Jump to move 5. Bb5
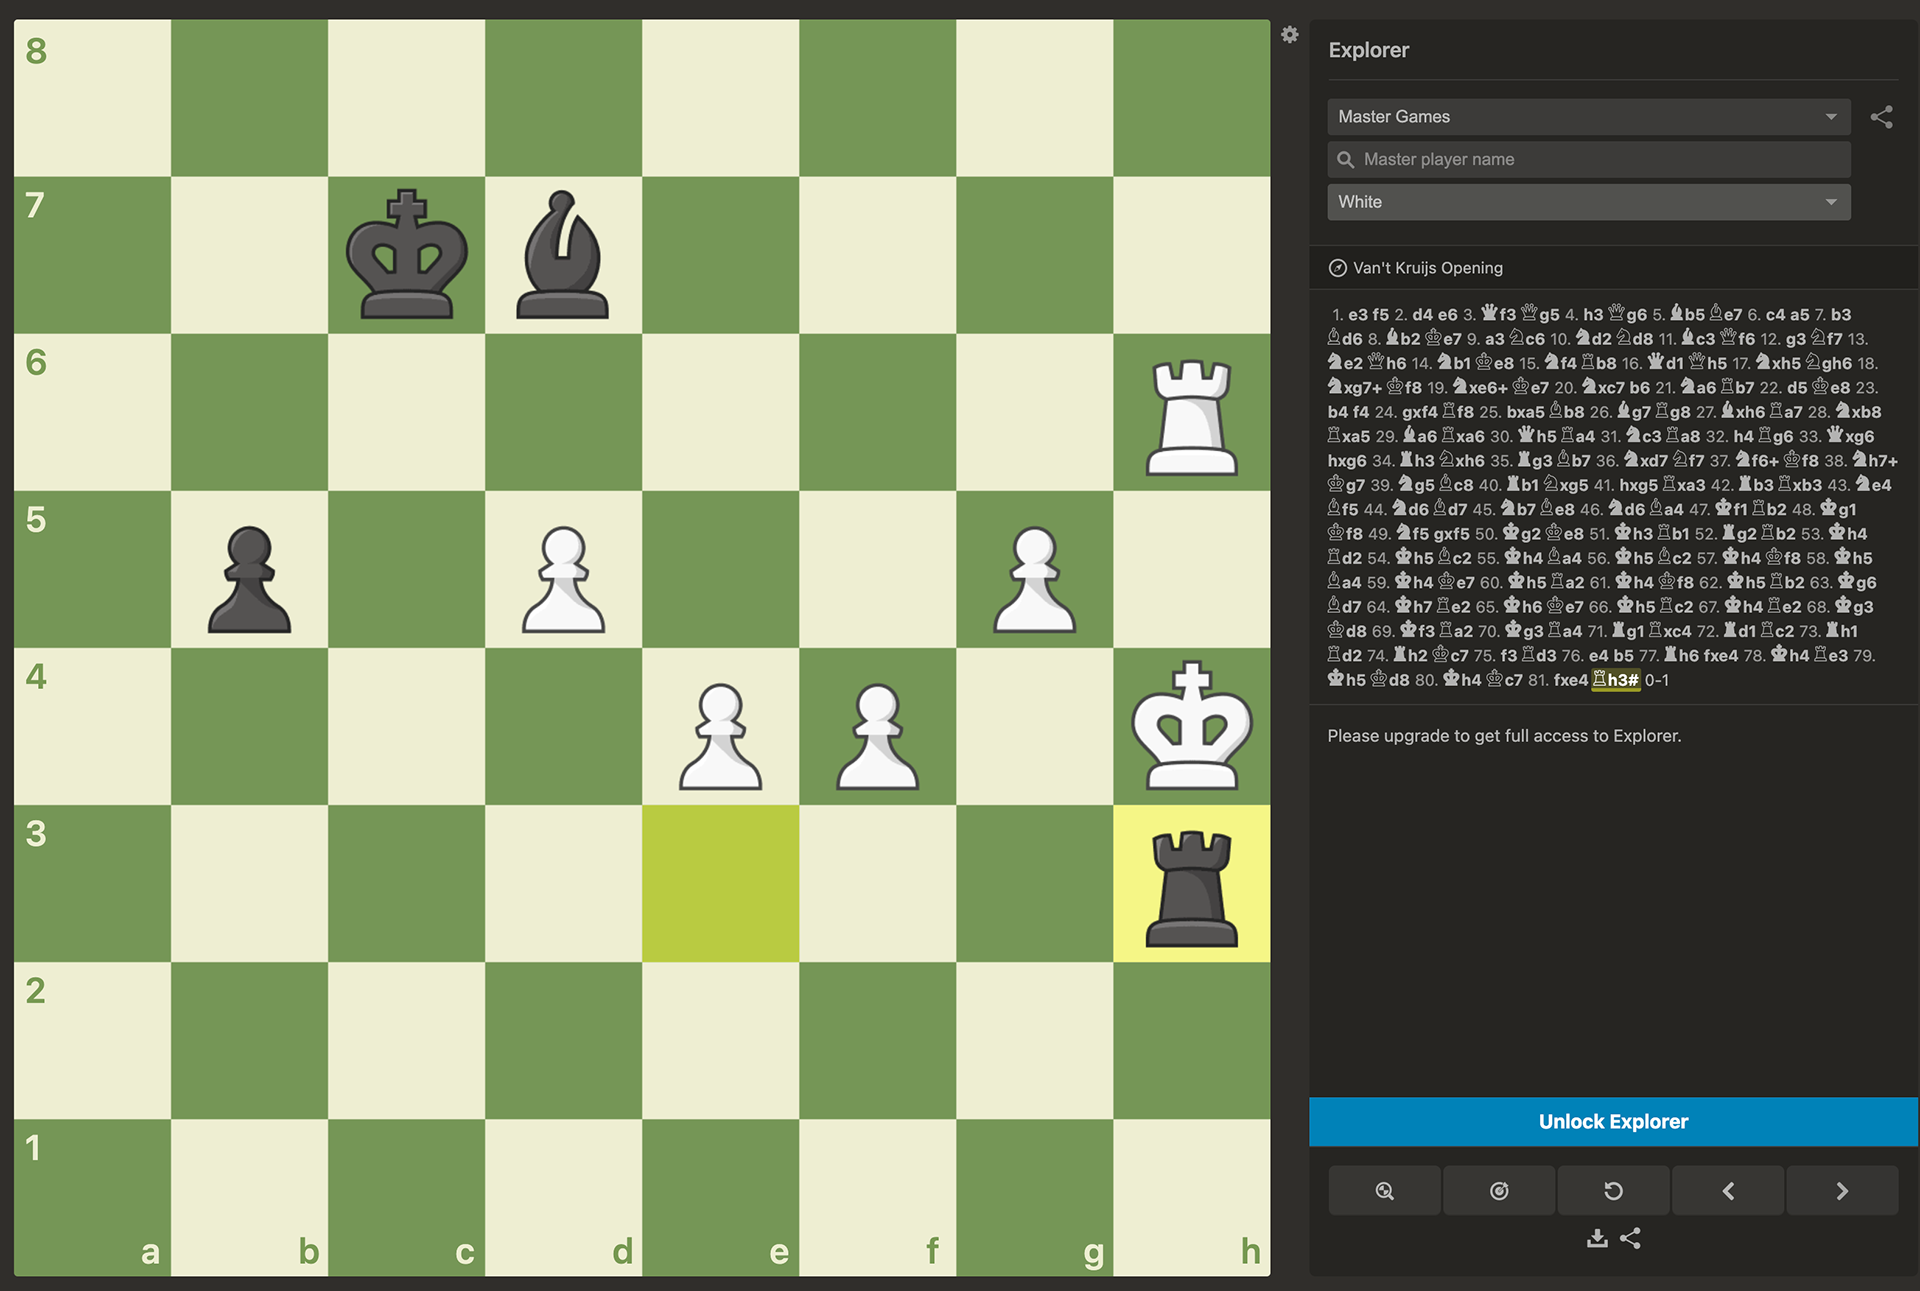Screen dimensions: 1920x1291 (x=1687, y=314)
